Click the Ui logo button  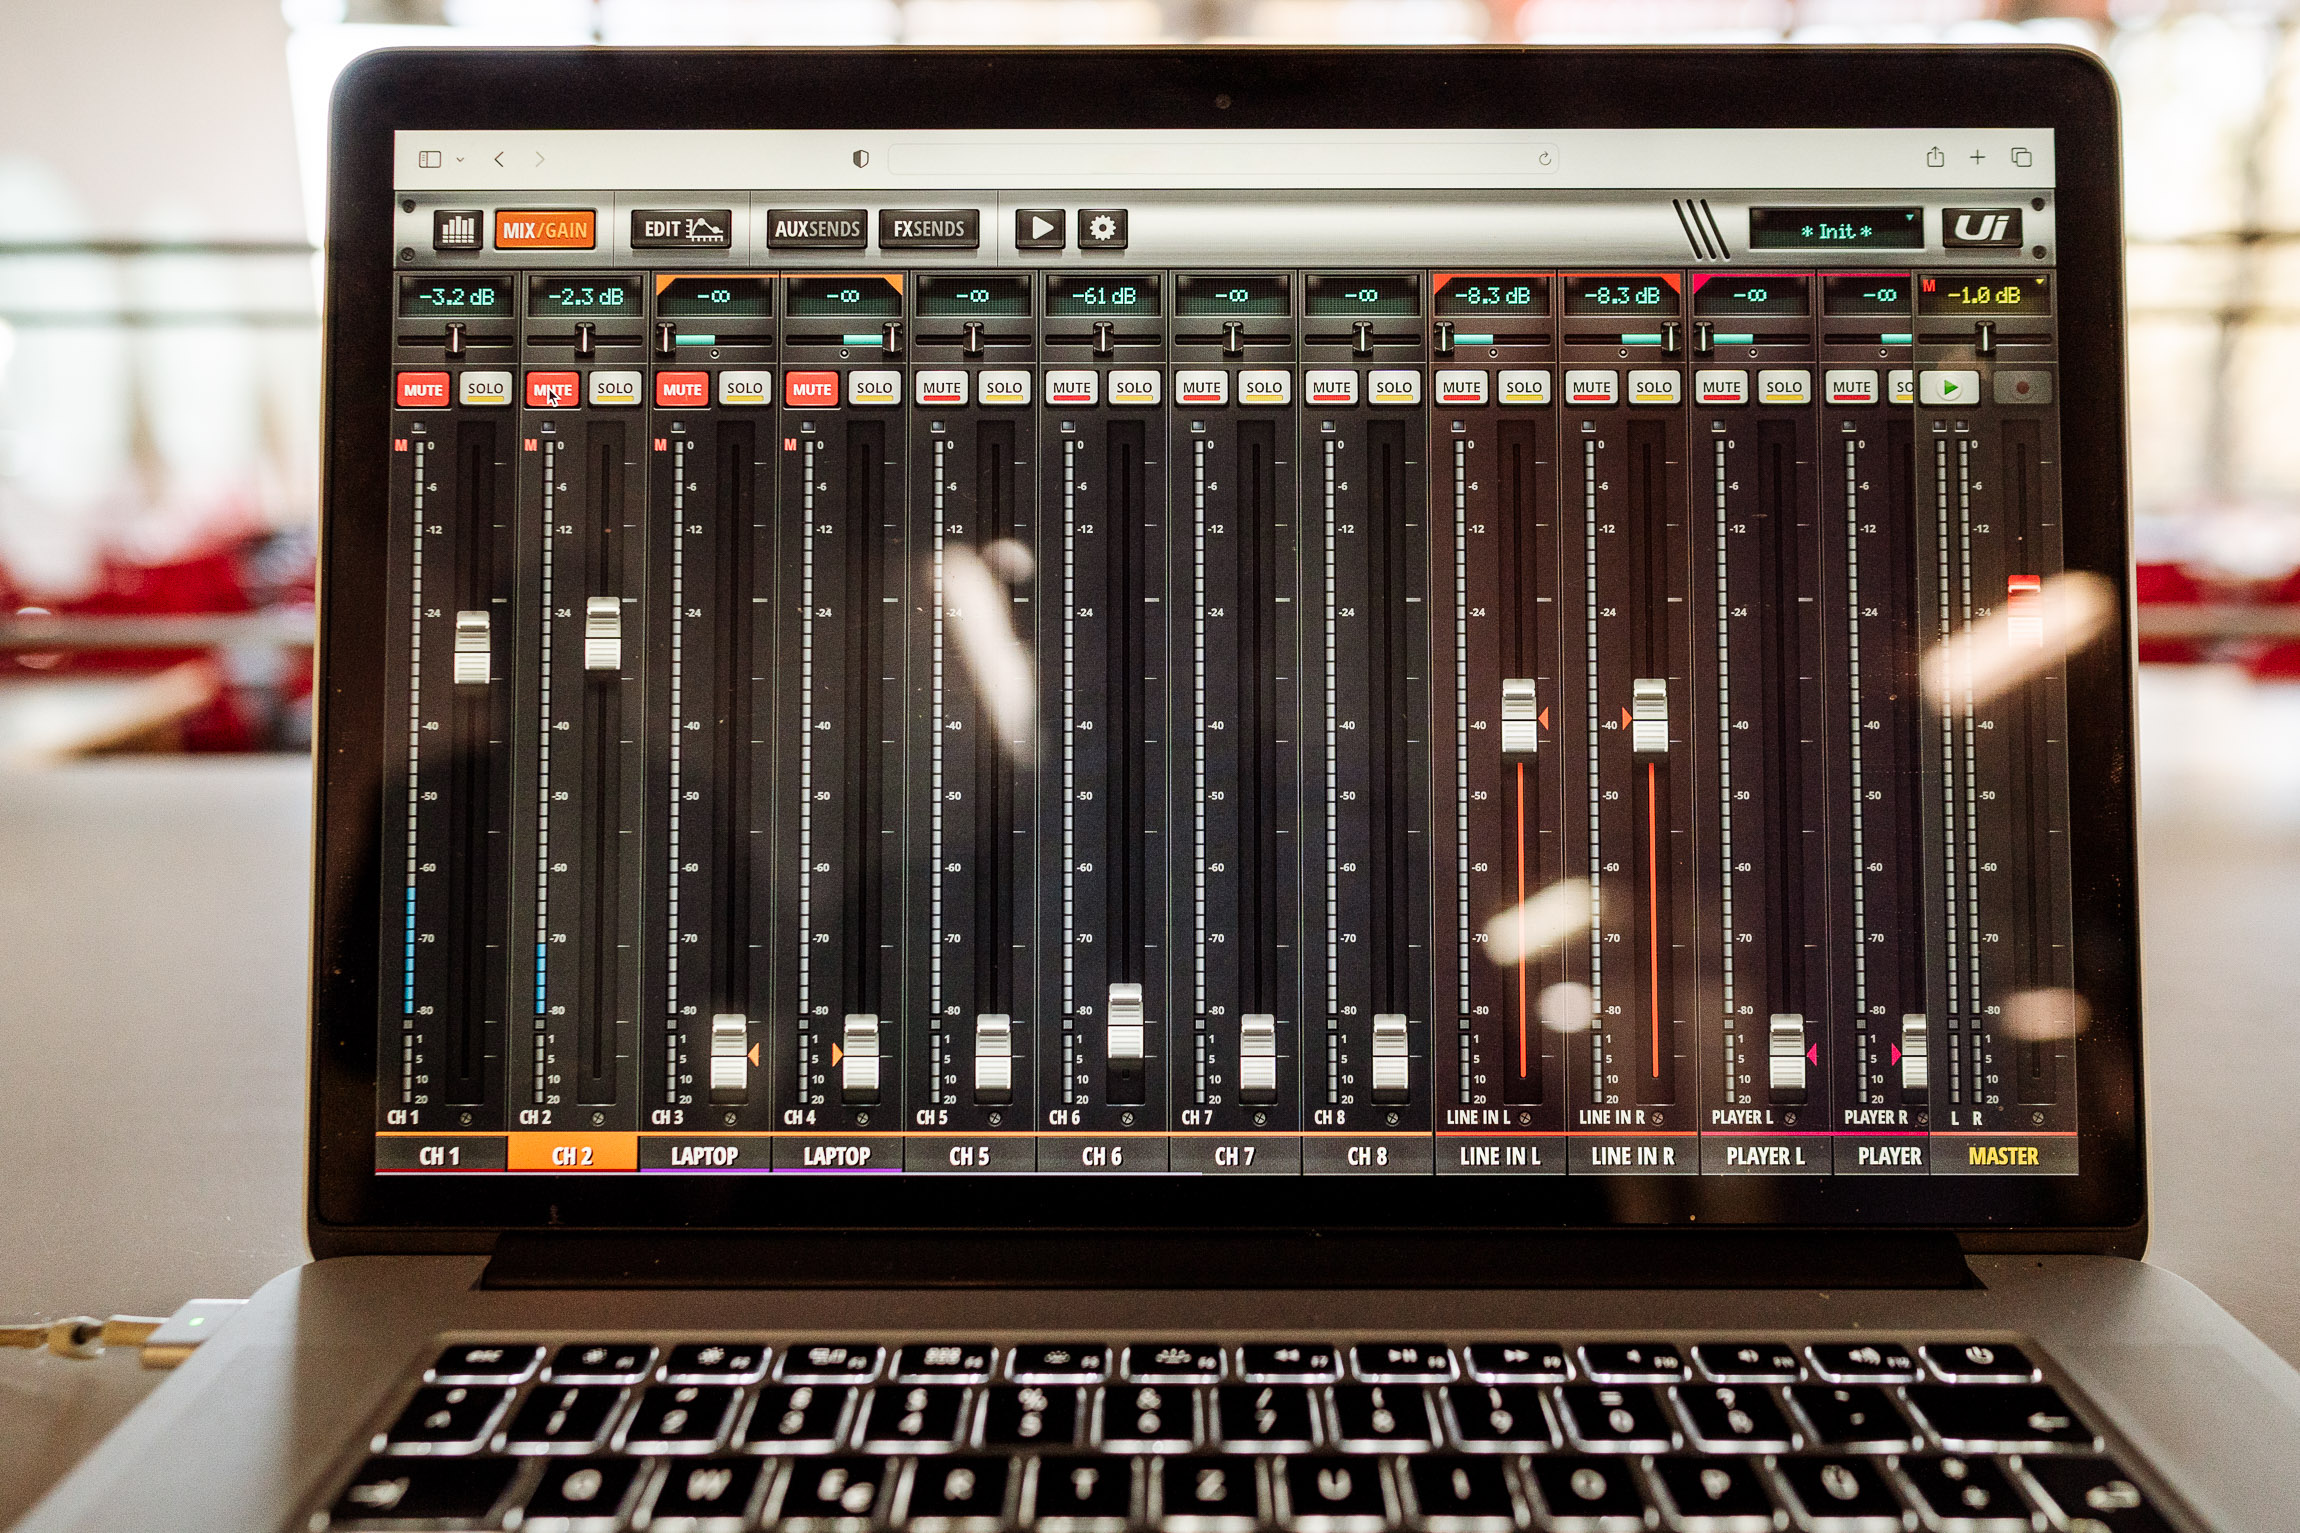[x=1981, y=228]
